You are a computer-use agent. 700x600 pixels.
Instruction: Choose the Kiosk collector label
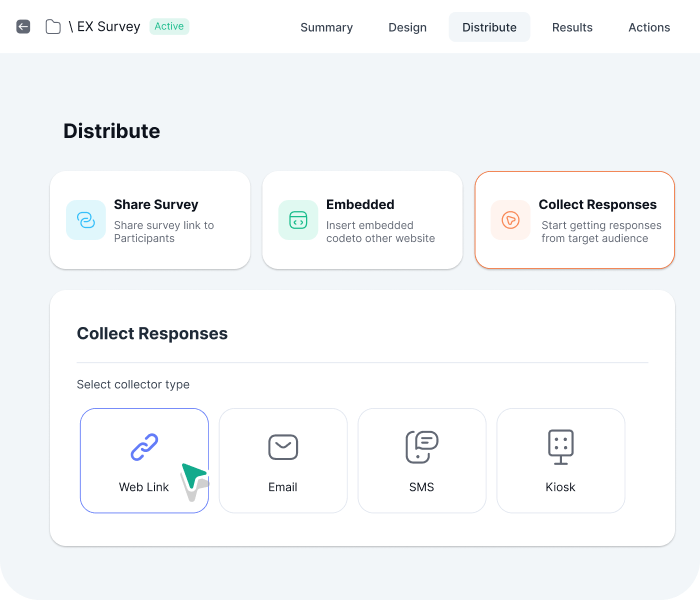(x=560, y=487)
